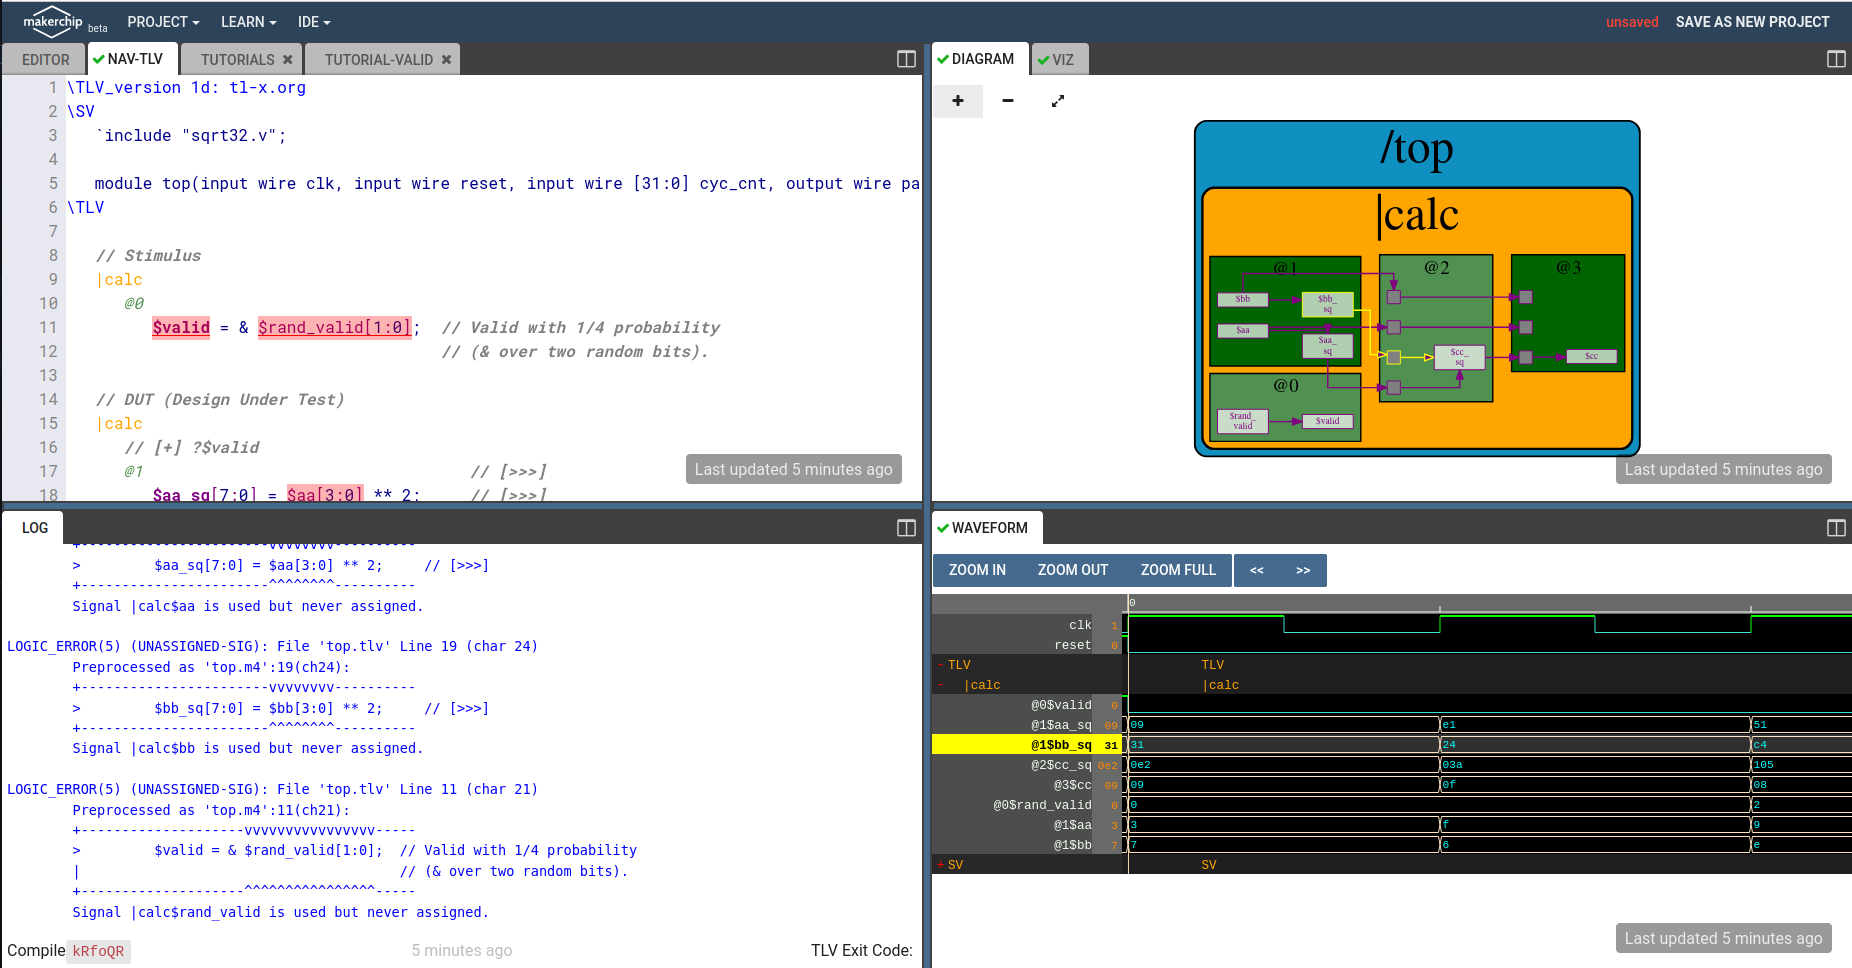Viewport: 1852px width, 968px height.
Task: Close the TUTORIAL-VALID tab
Action: pyautogui.click(x=446, y=59)
